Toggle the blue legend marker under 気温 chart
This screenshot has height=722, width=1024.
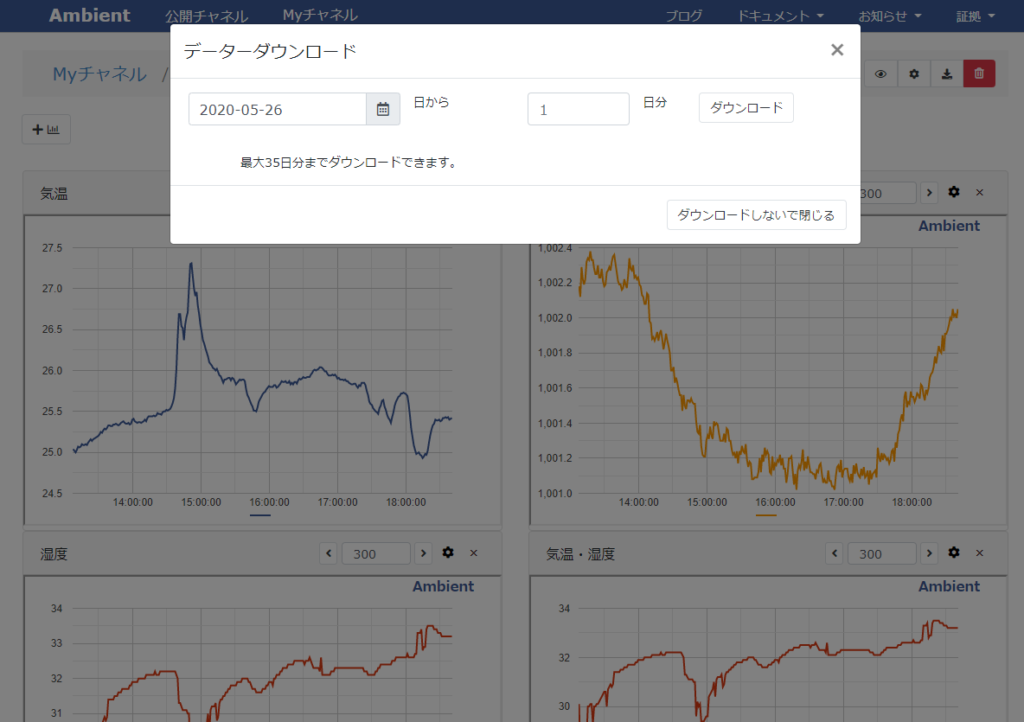(x=260, y=515)
